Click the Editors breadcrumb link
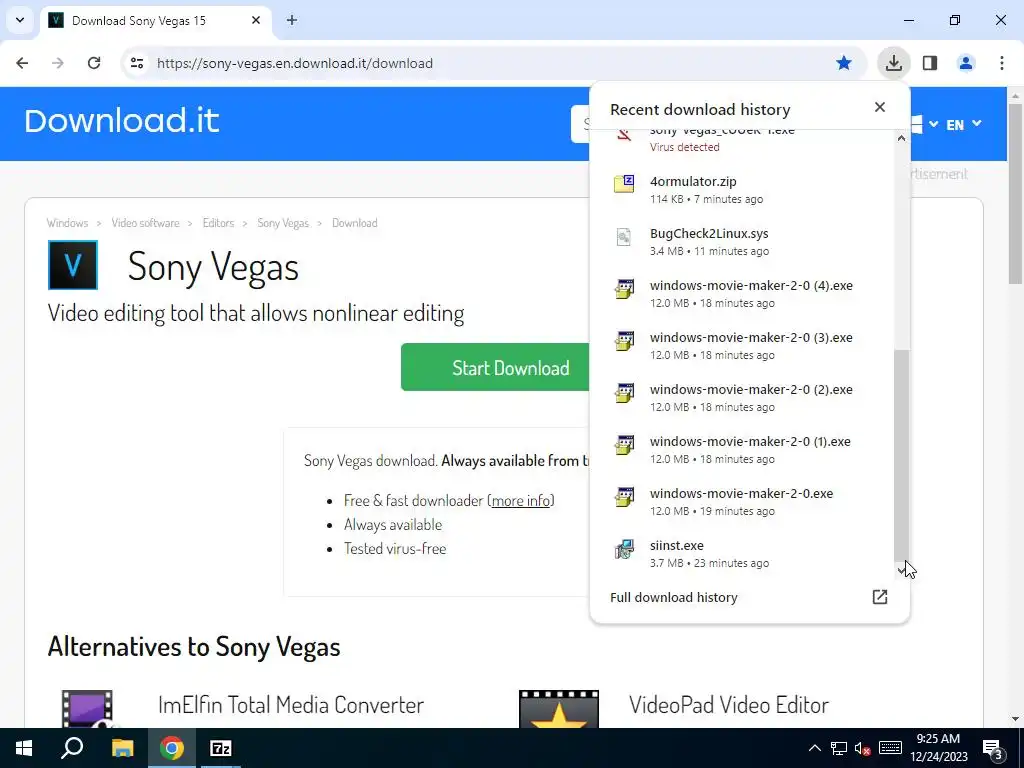This screenshot has width=1024, height=768. 218,223
